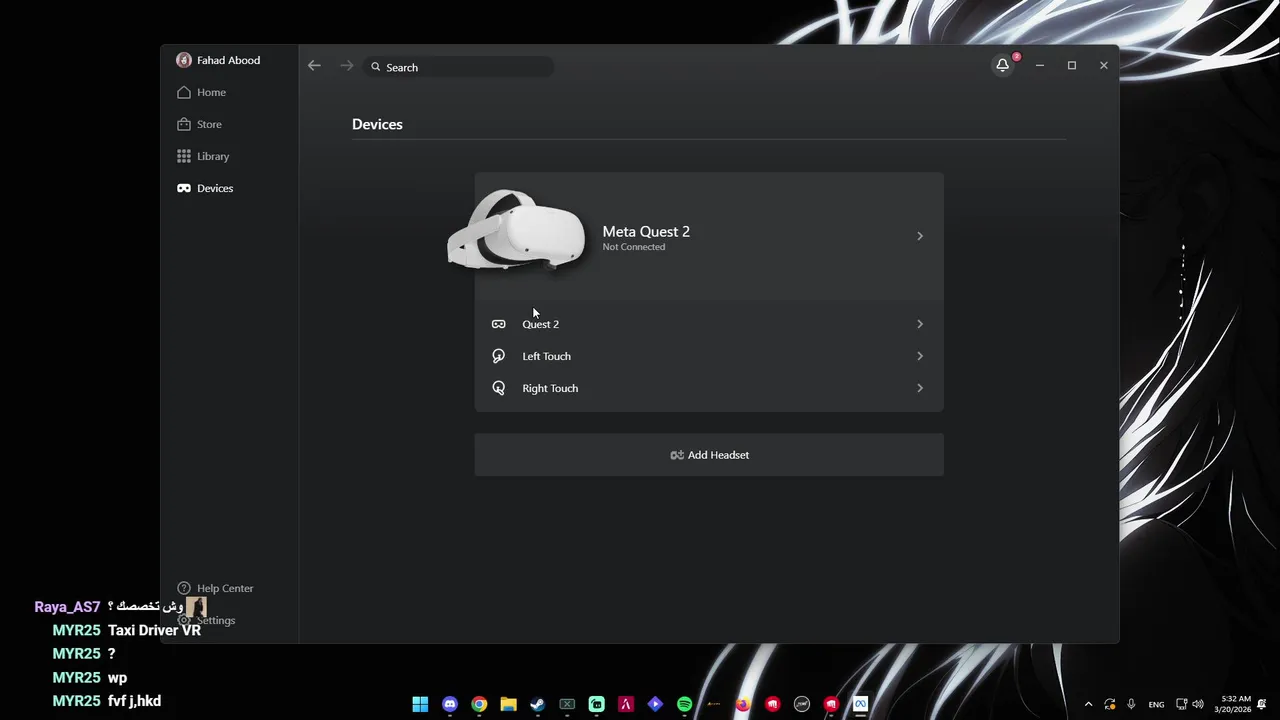
Task: Open Discord from the taskbar
Action: (x=450, y=704)
